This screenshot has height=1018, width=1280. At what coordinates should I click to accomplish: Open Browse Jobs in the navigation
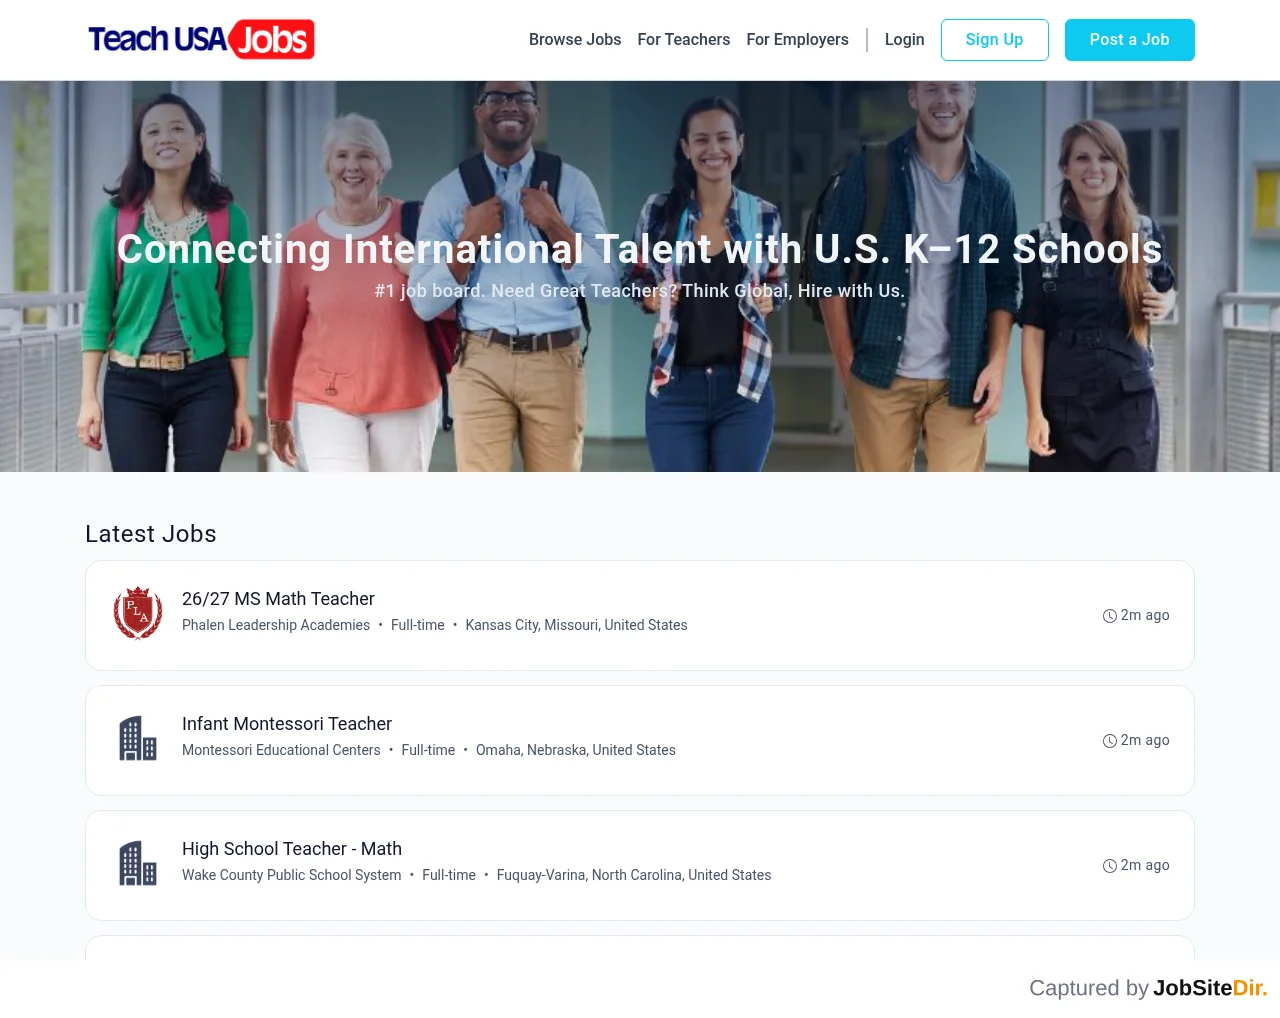pyautogui.click(x=575, y=40)
